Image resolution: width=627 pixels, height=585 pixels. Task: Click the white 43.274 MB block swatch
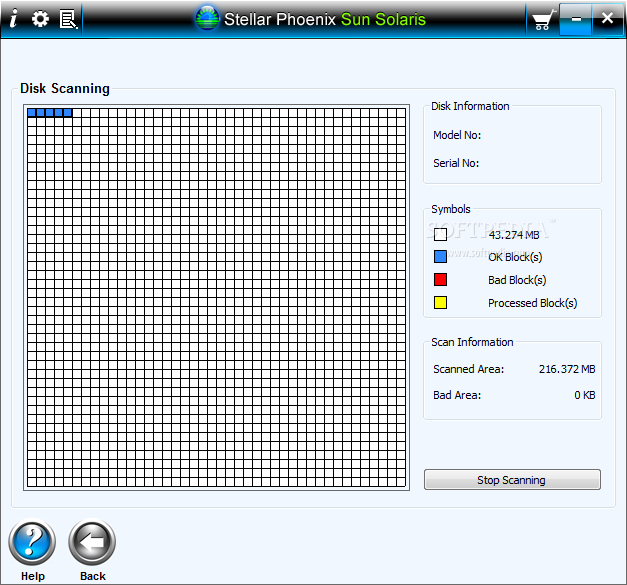440,234
